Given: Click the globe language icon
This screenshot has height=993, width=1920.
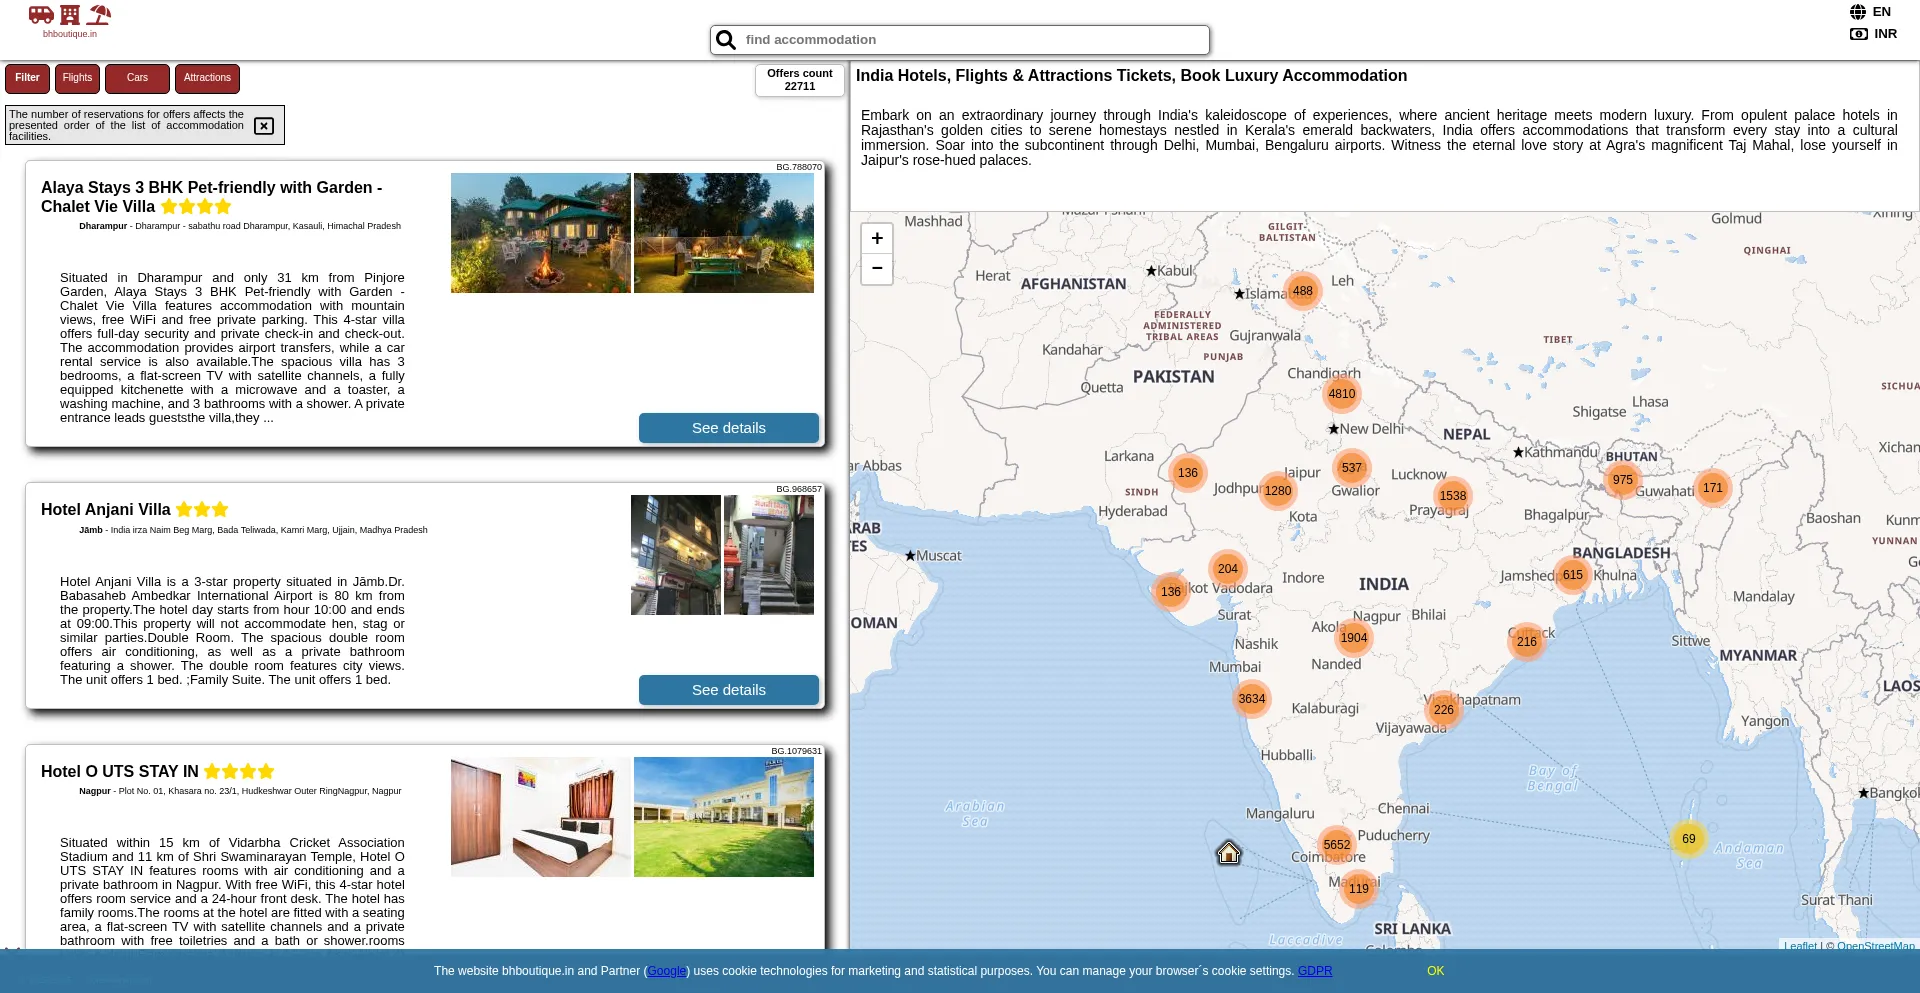Looking at the screenshot, I should [x=1857, y=12].
